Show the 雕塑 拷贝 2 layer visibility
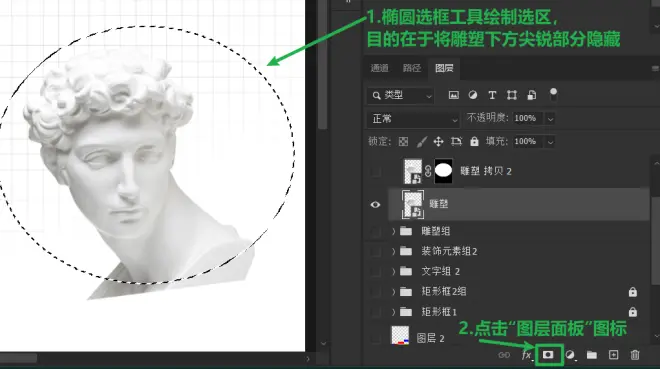 pos(375,171)
